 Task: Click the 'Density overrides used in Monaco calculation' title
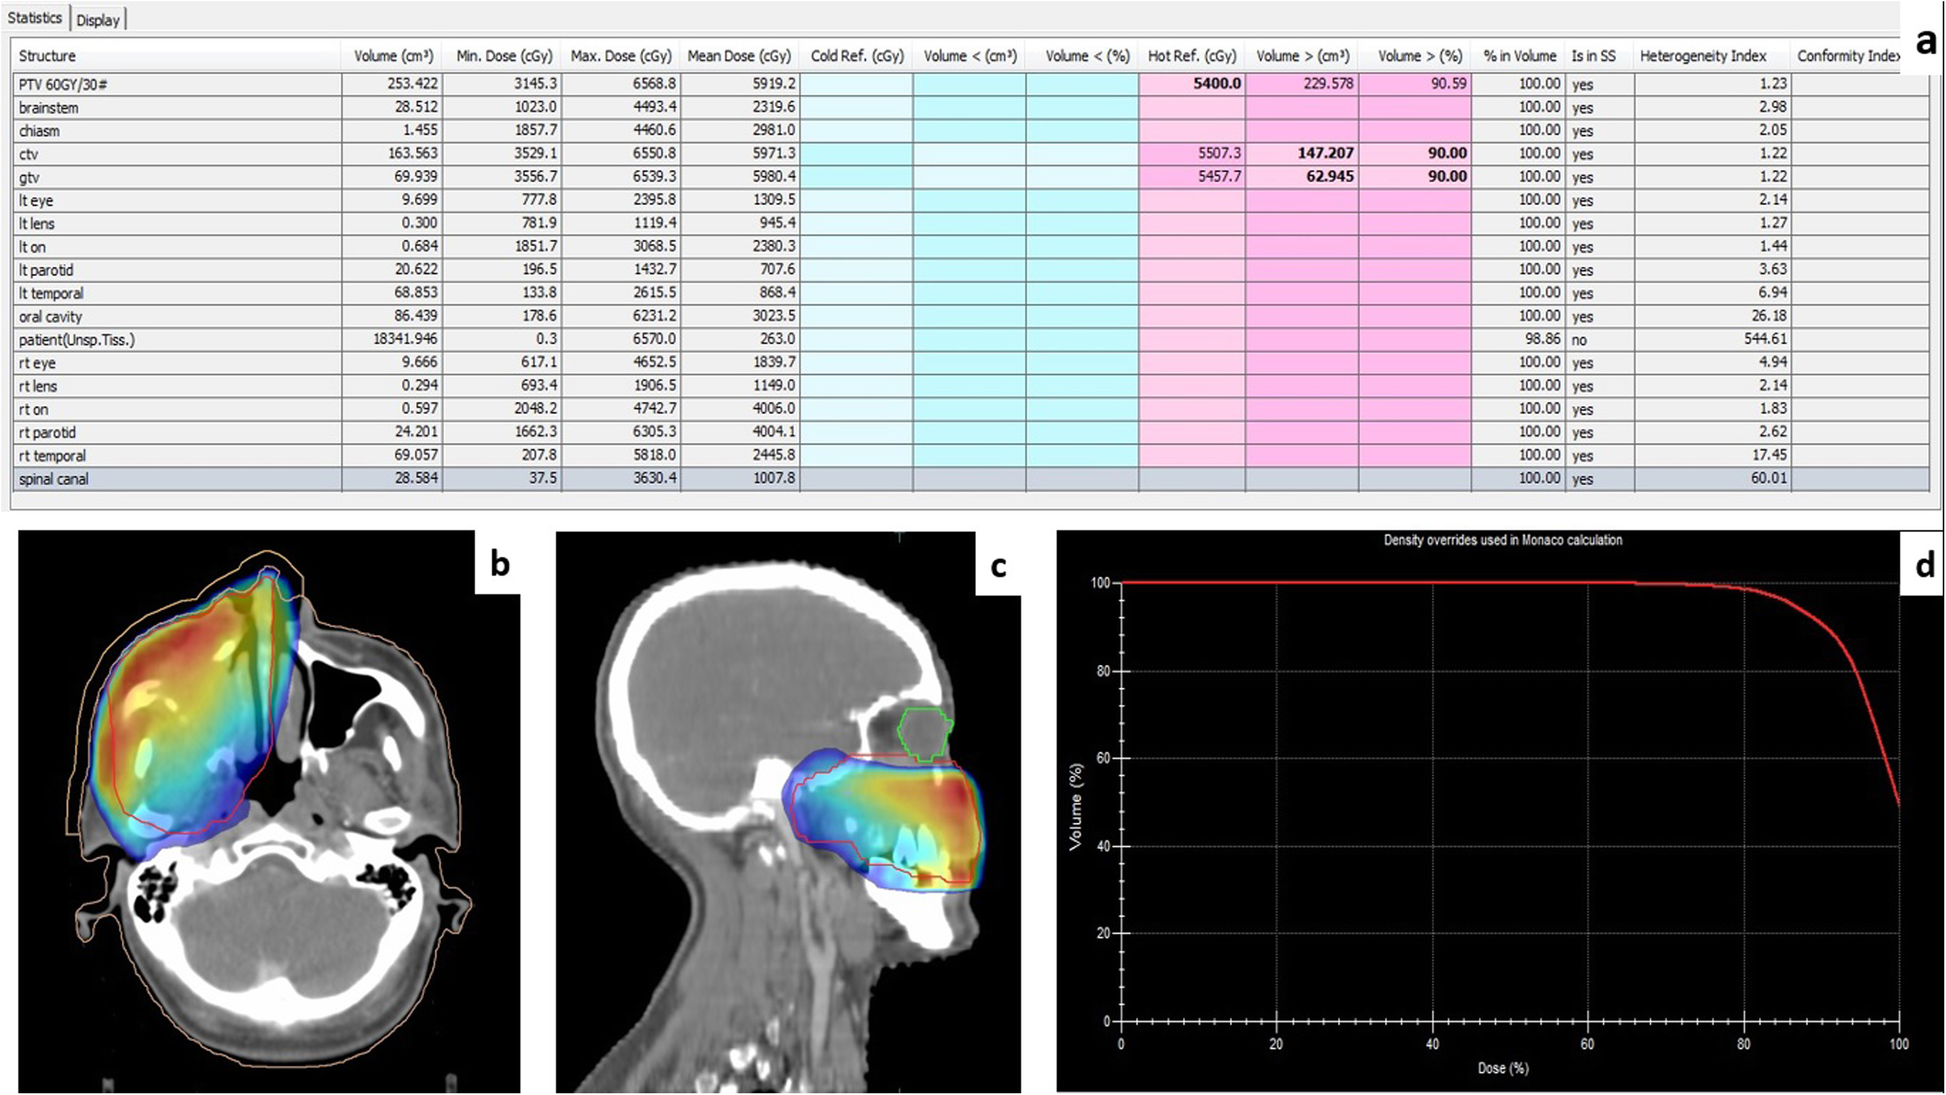click(x=1503, y=540)
